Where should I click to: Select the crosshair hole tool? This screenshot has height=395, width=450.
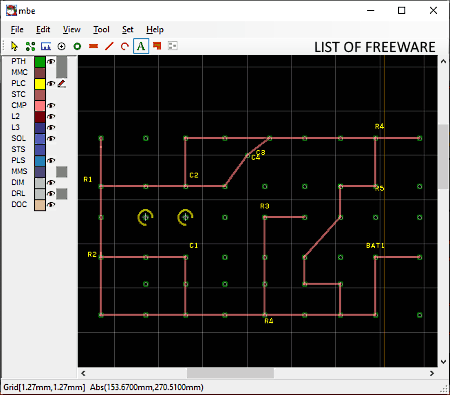[61, 46]
